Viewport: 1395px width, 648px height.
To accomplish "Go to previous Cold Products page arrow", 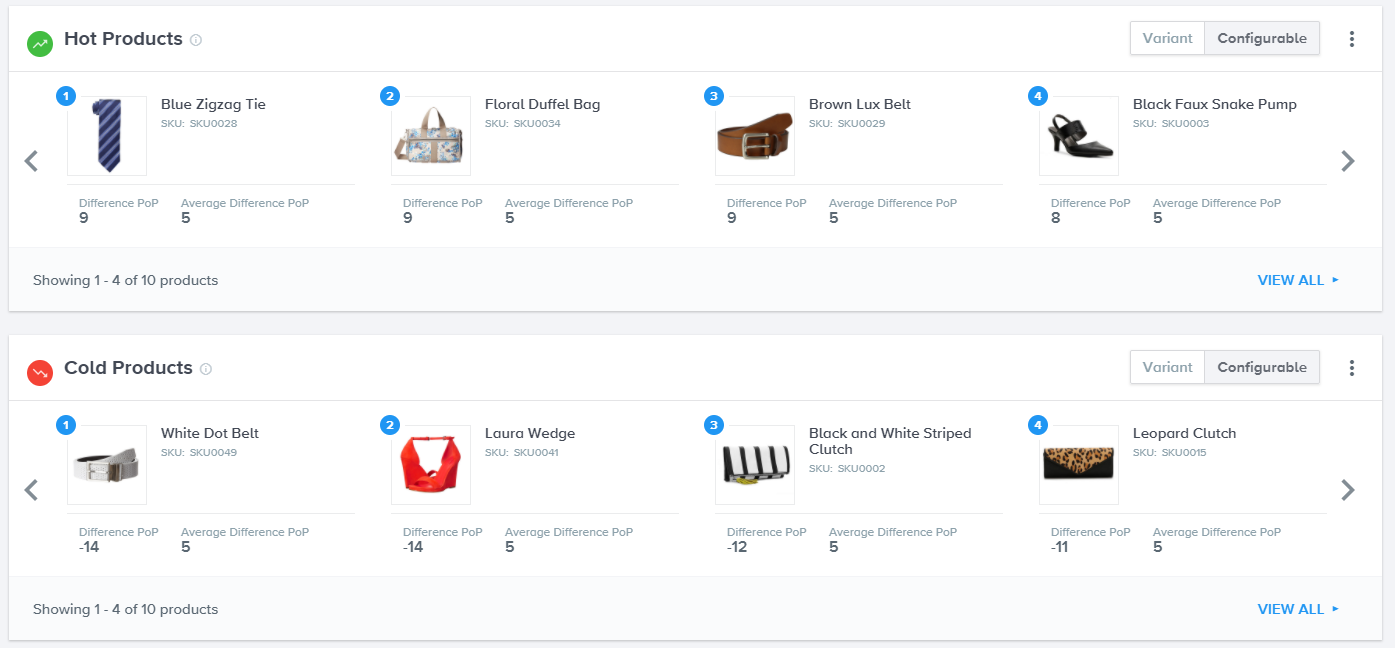I will tap(31, 489).
